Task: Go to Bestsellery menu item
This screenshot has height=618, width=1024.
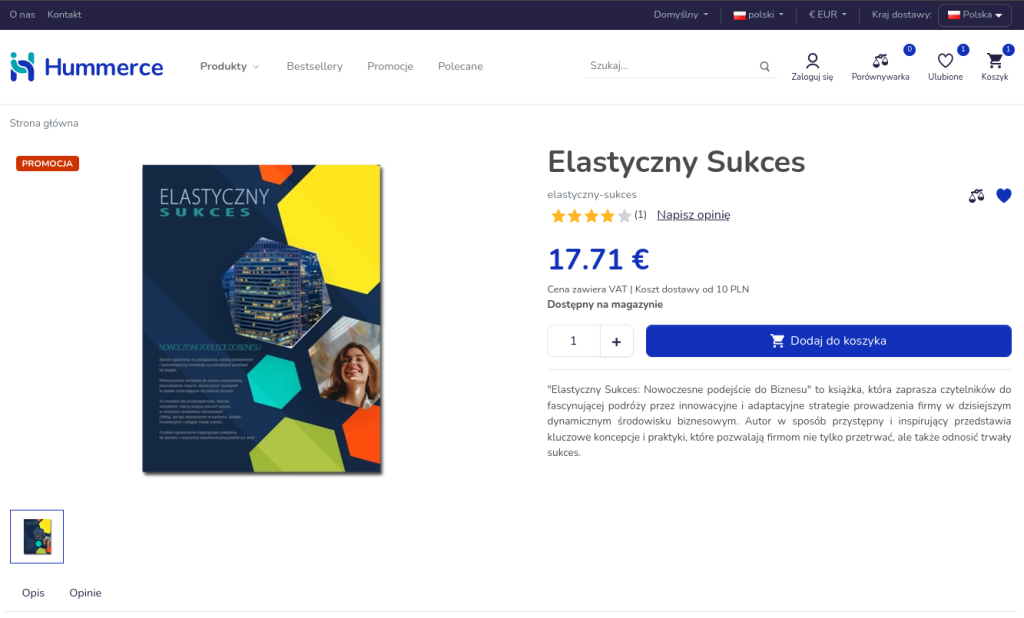Action: pos(314,67)
